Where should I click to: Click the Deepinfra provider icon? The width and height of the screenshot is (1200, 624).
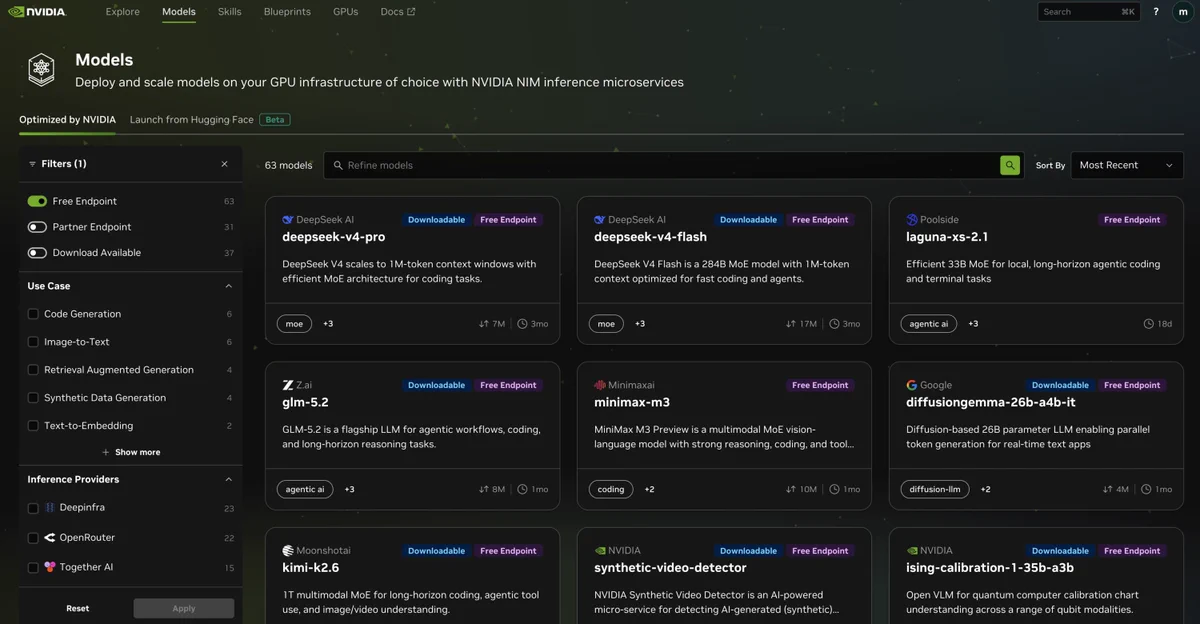click(x=50, y=508)
